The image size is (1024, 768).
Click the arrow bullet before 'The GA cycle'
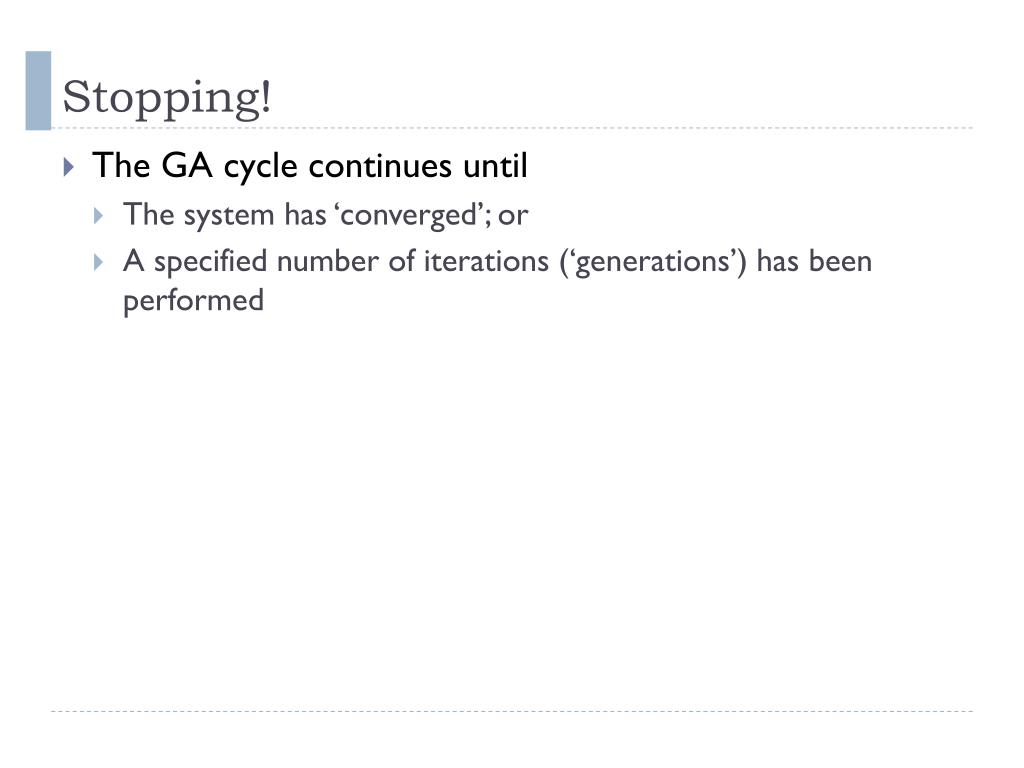click(x=69, y=167)
